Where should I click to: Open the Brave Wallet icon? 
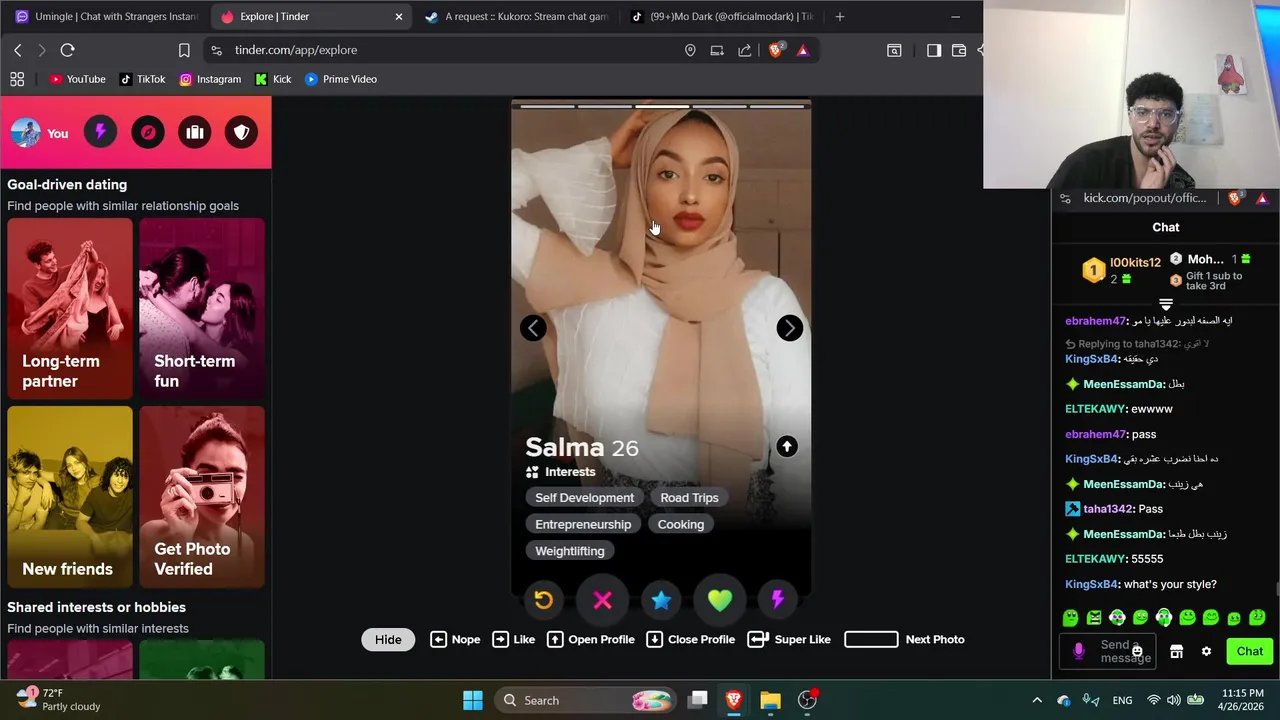coord(959,50)
